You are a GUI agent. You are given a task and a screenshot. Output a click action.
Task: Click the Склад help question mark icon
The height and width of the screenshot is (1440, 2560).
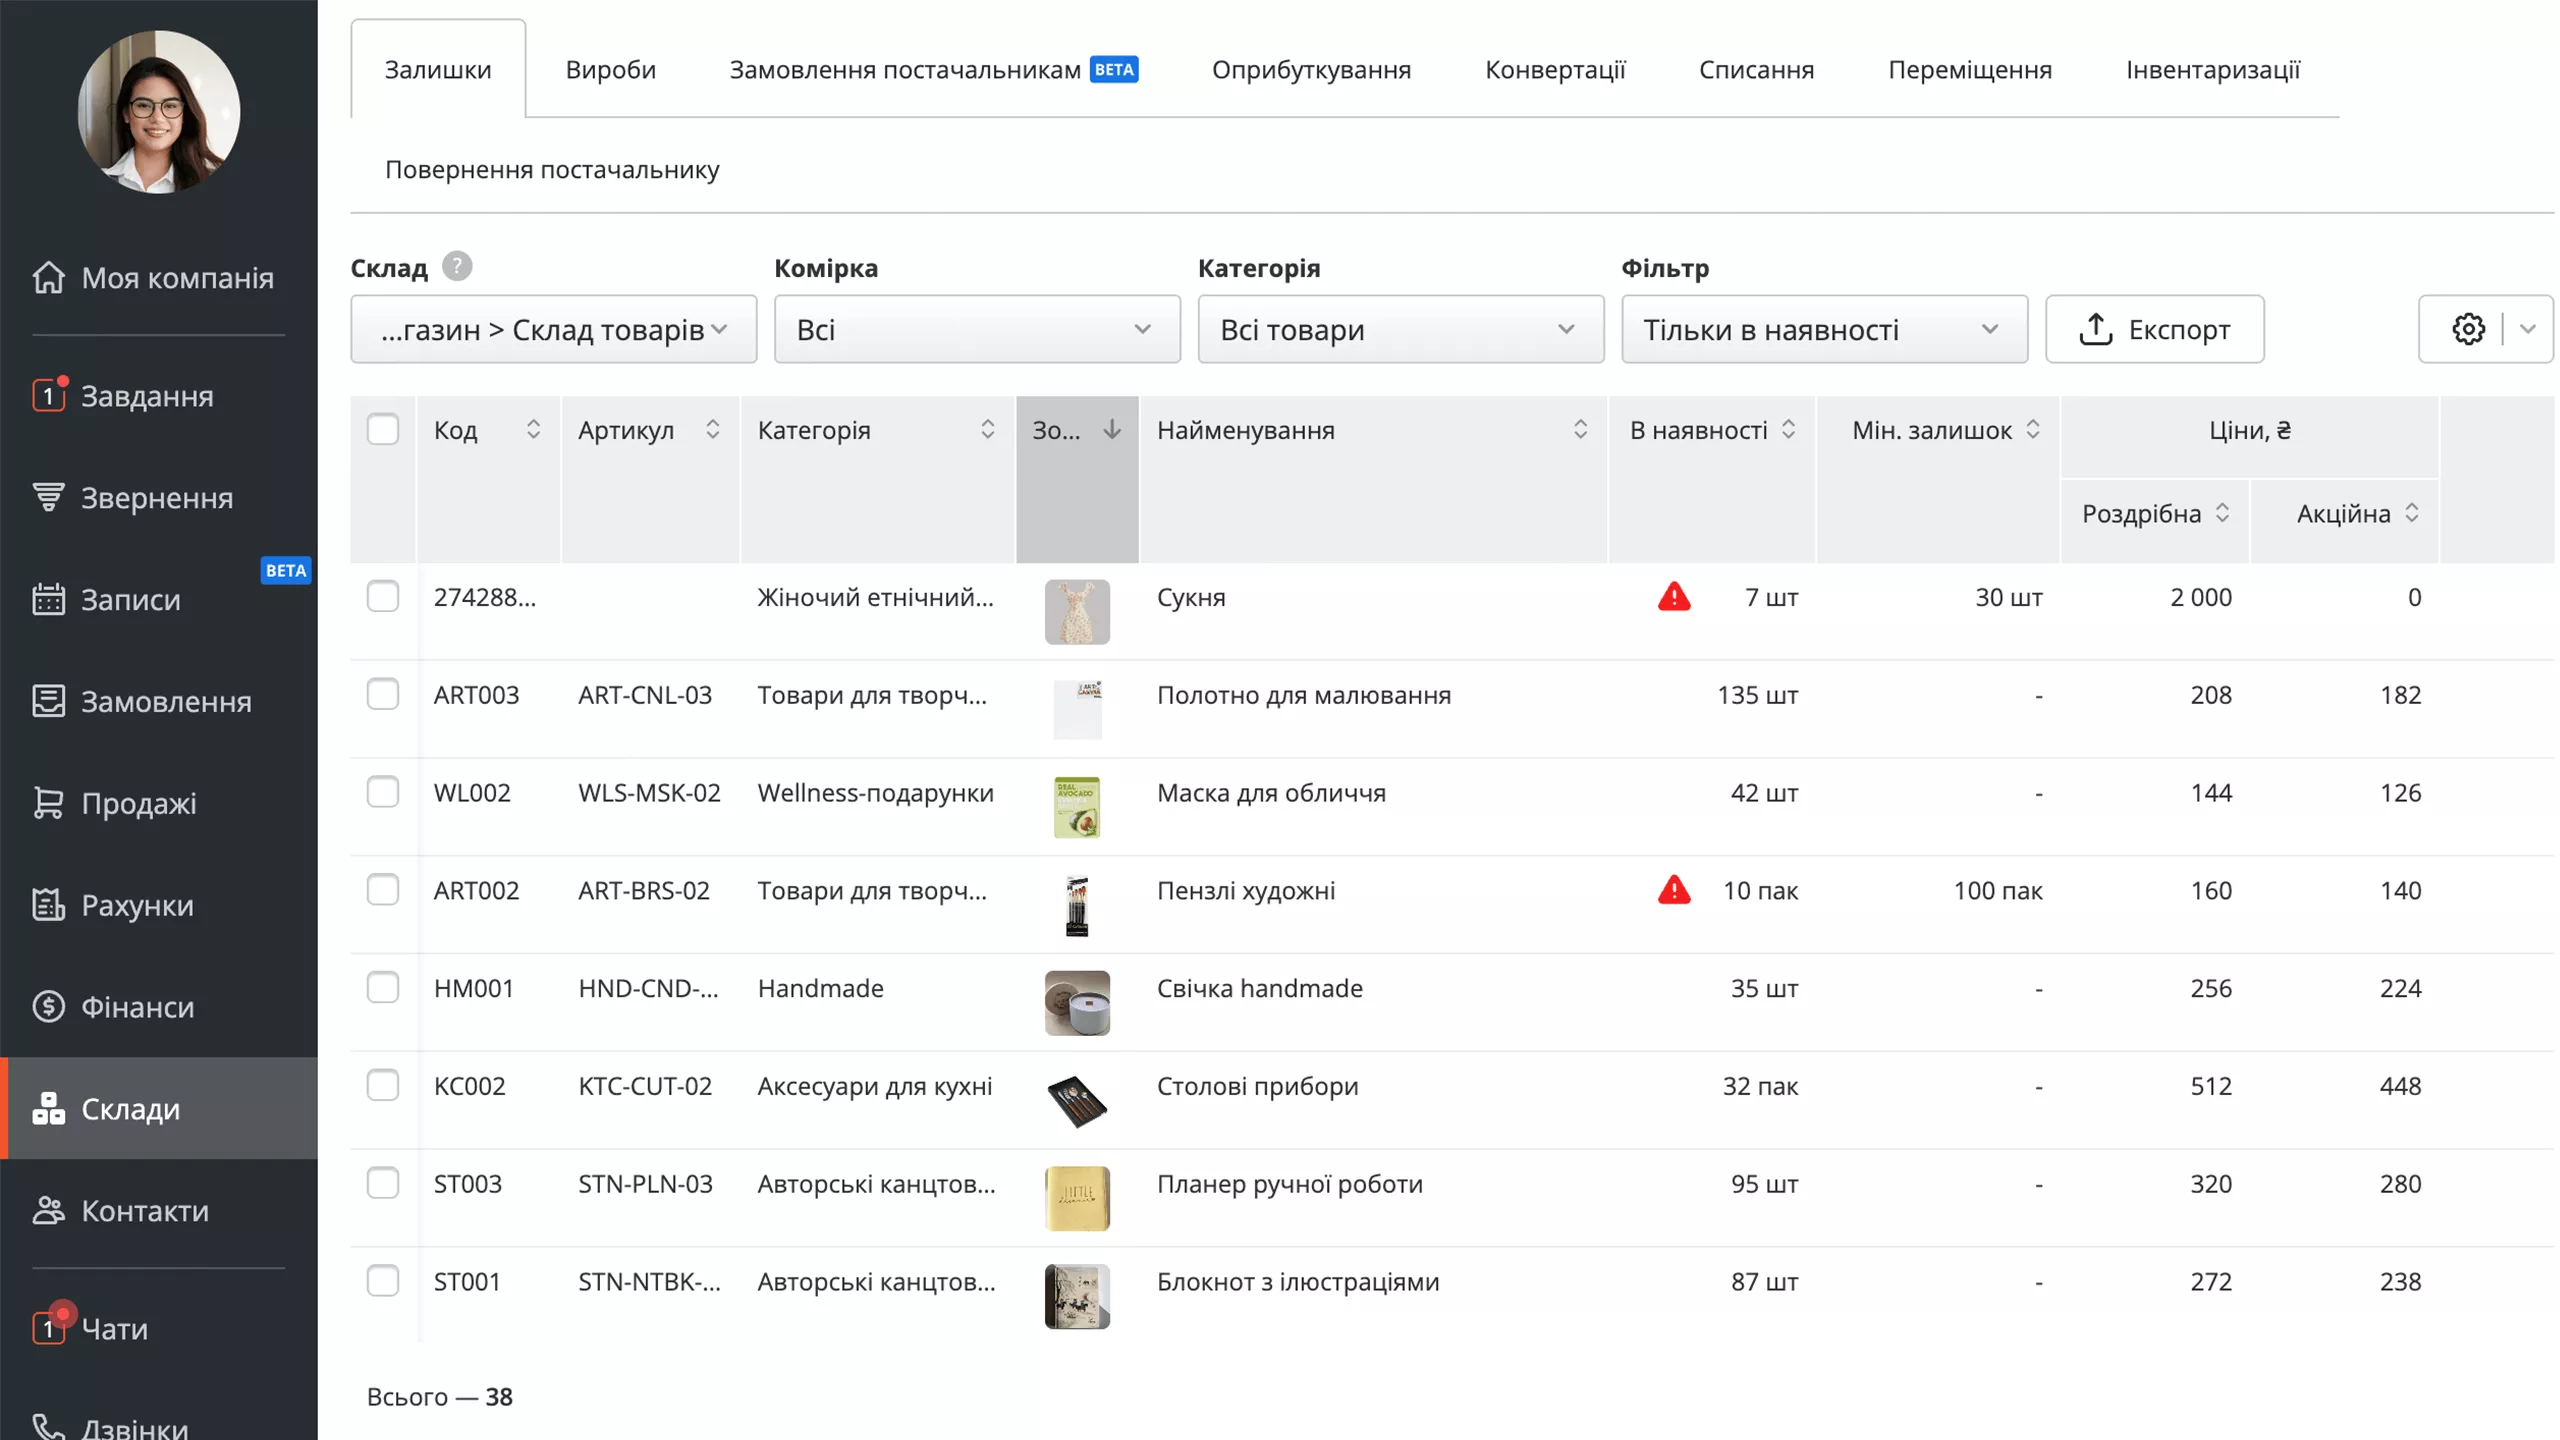(457, 266)
